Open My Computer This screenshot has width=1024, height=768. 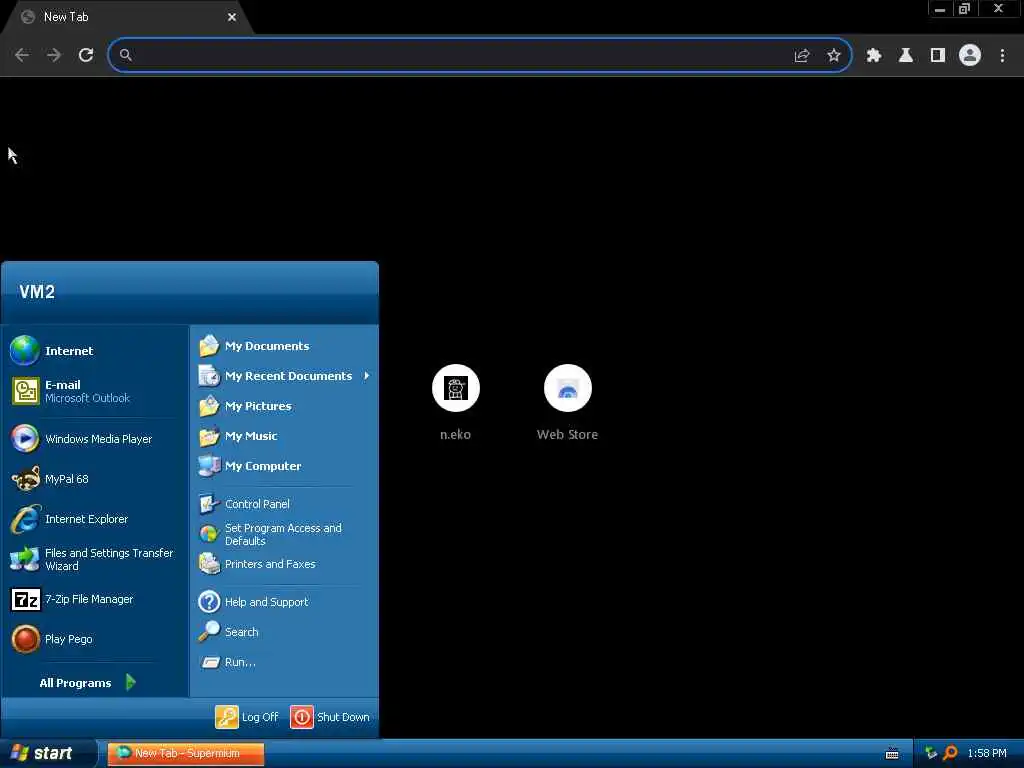pos(284,466)
